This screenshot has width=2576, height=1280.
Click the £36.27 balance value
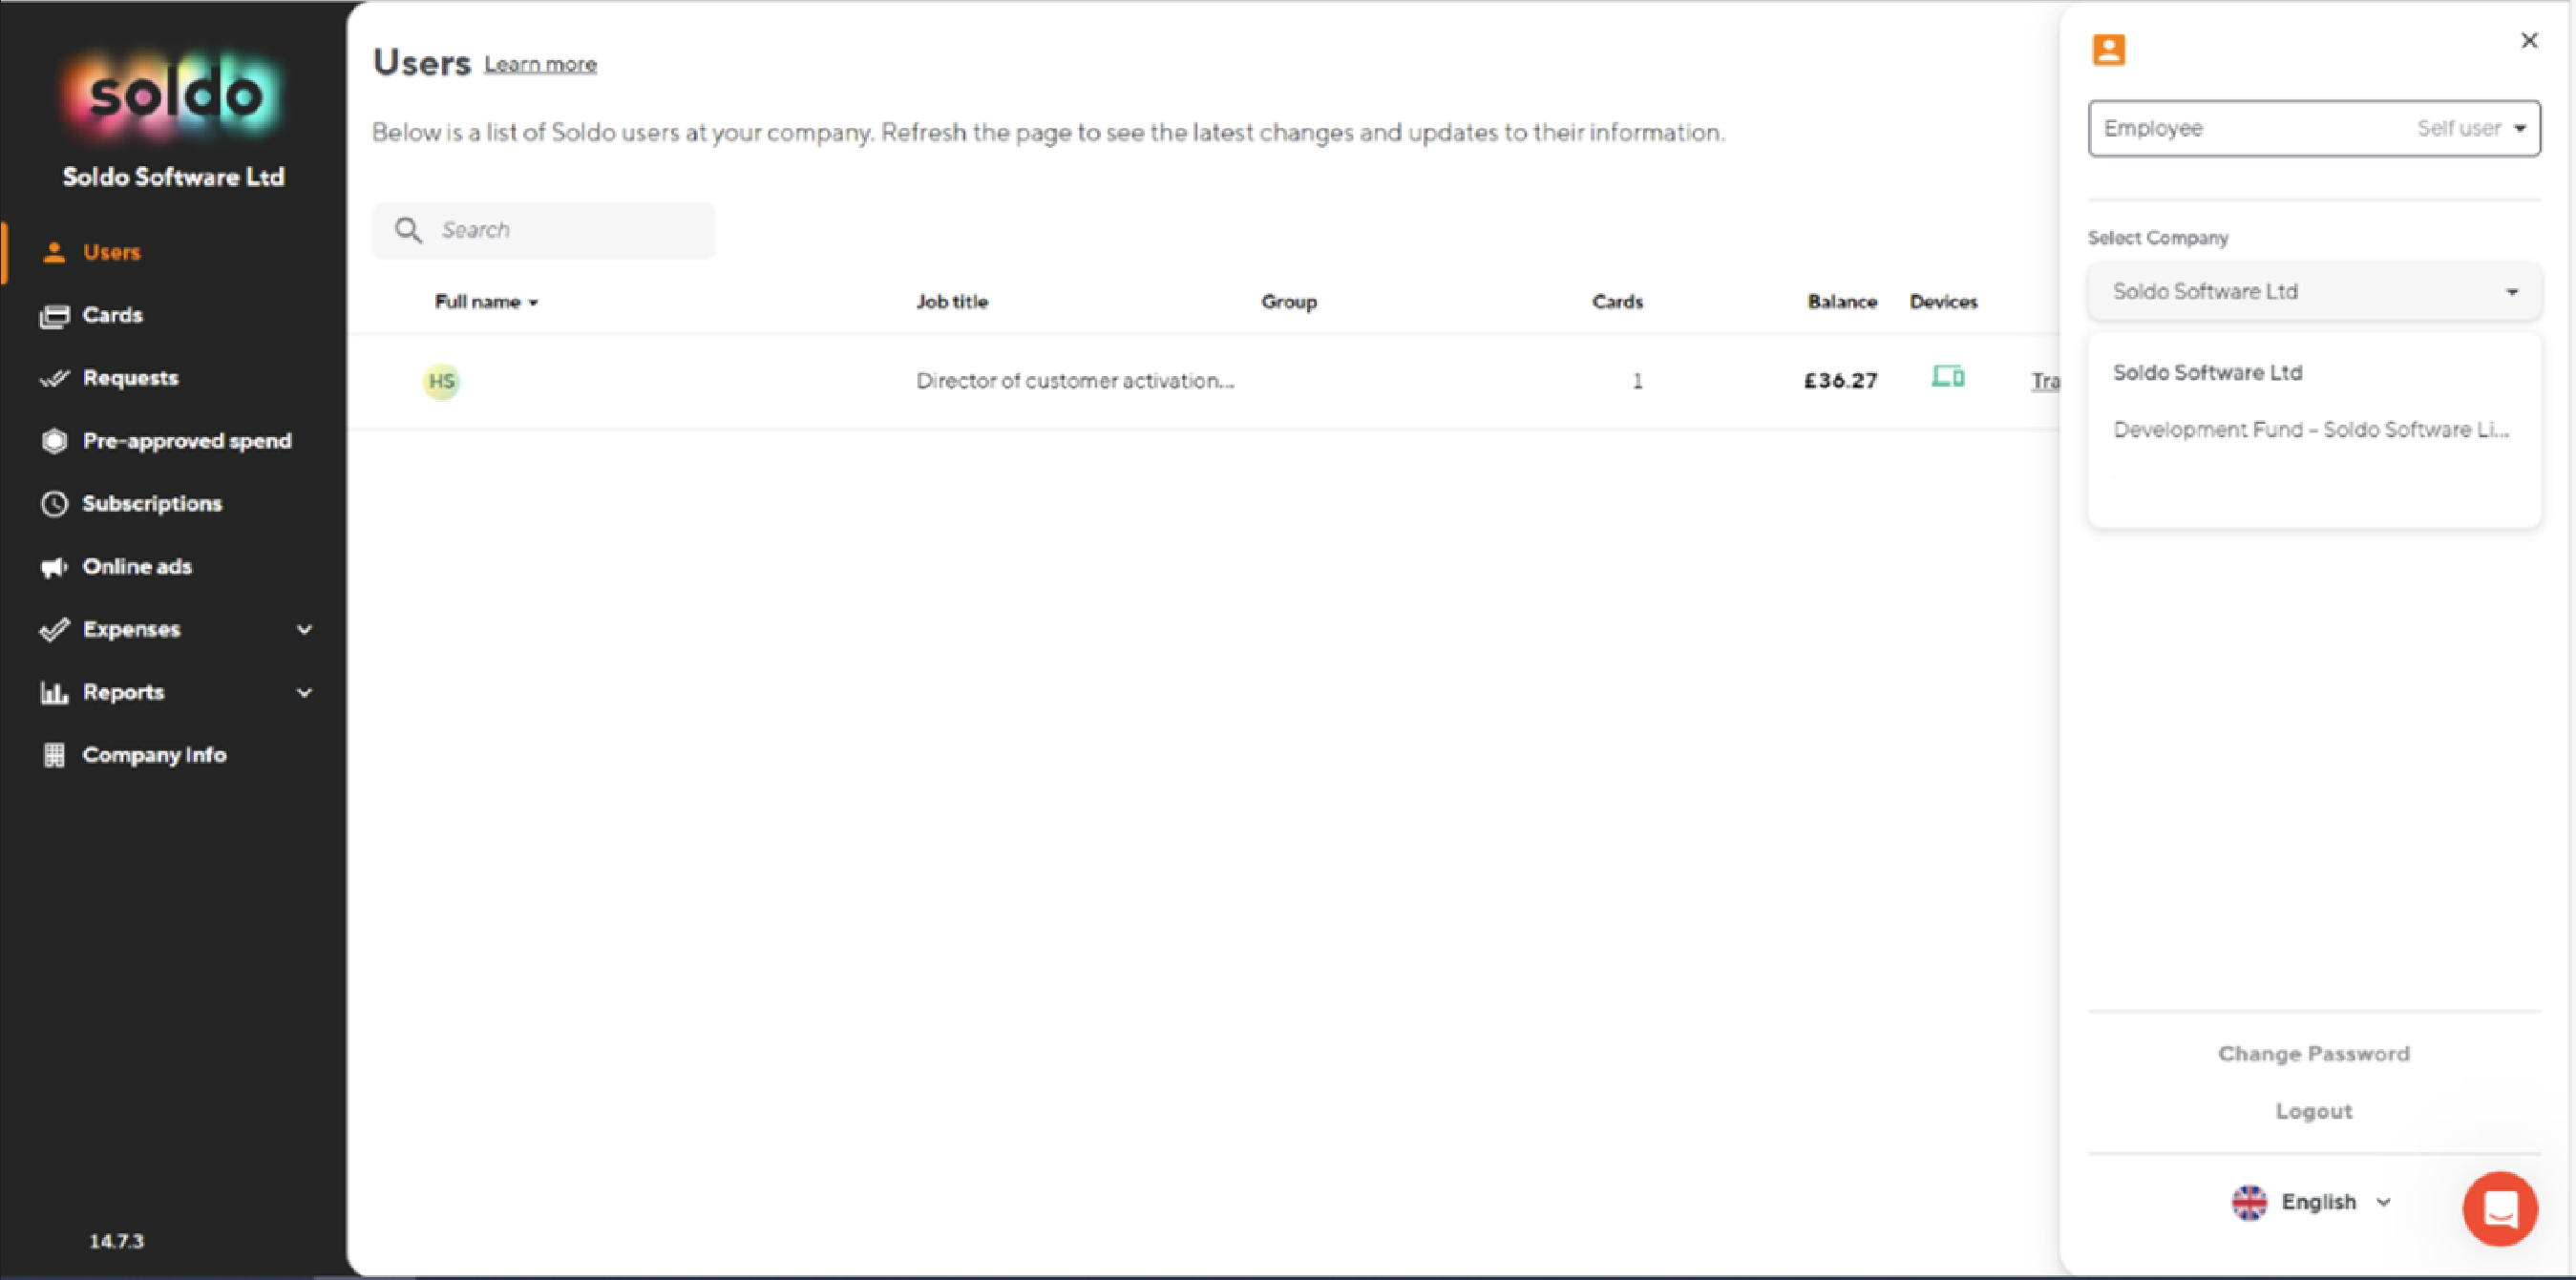(x=1840, y=381)
